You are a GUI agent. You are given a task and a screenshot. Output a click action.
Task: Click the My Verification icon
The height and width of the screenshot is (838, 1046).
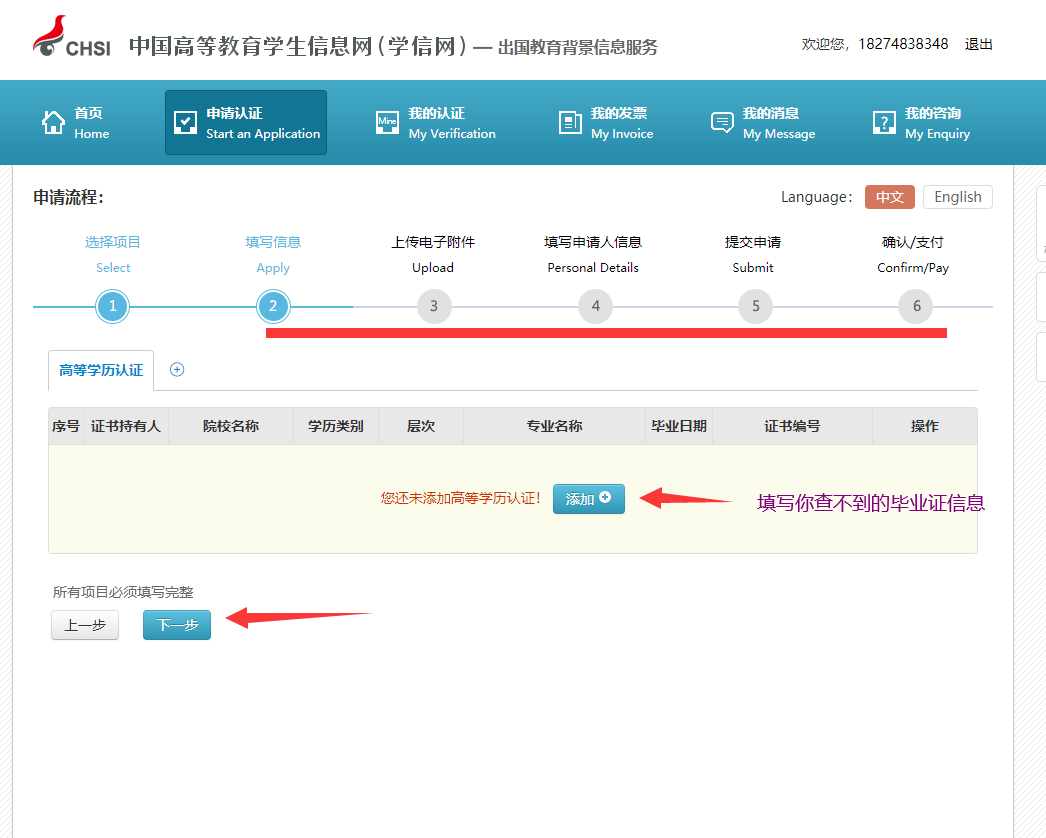(387, 123)
